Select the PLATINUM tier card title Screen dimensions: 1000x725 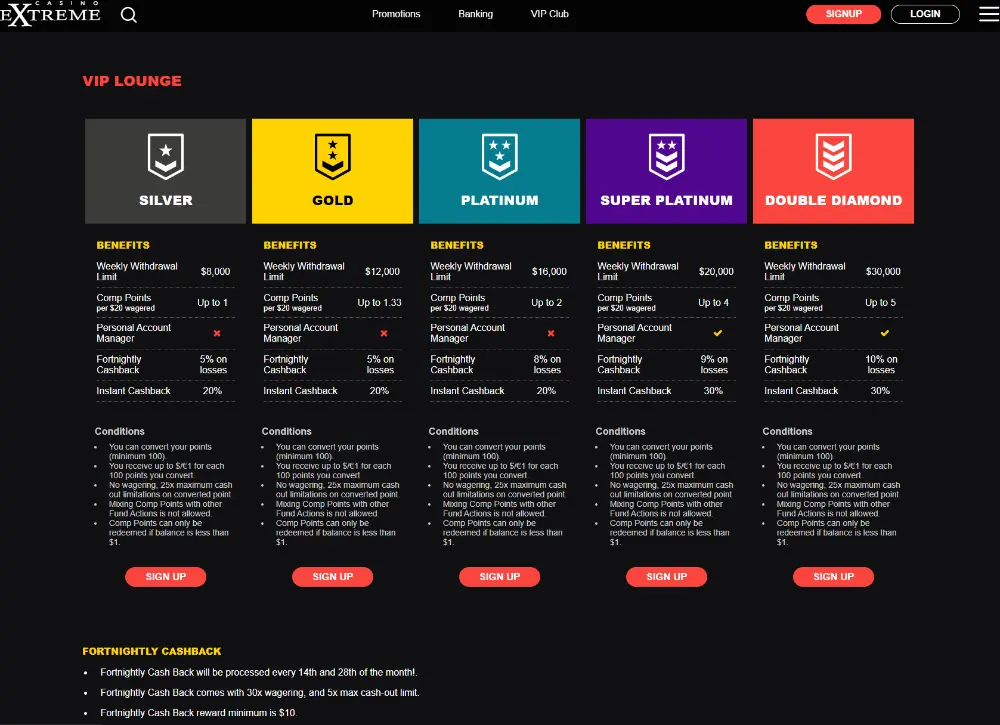click(499, 200)
